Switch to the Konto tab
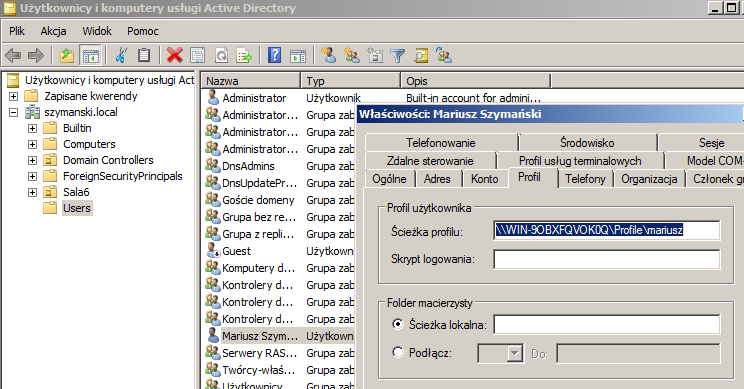This screenshot has width=744, height=389. tap(484, 179)
